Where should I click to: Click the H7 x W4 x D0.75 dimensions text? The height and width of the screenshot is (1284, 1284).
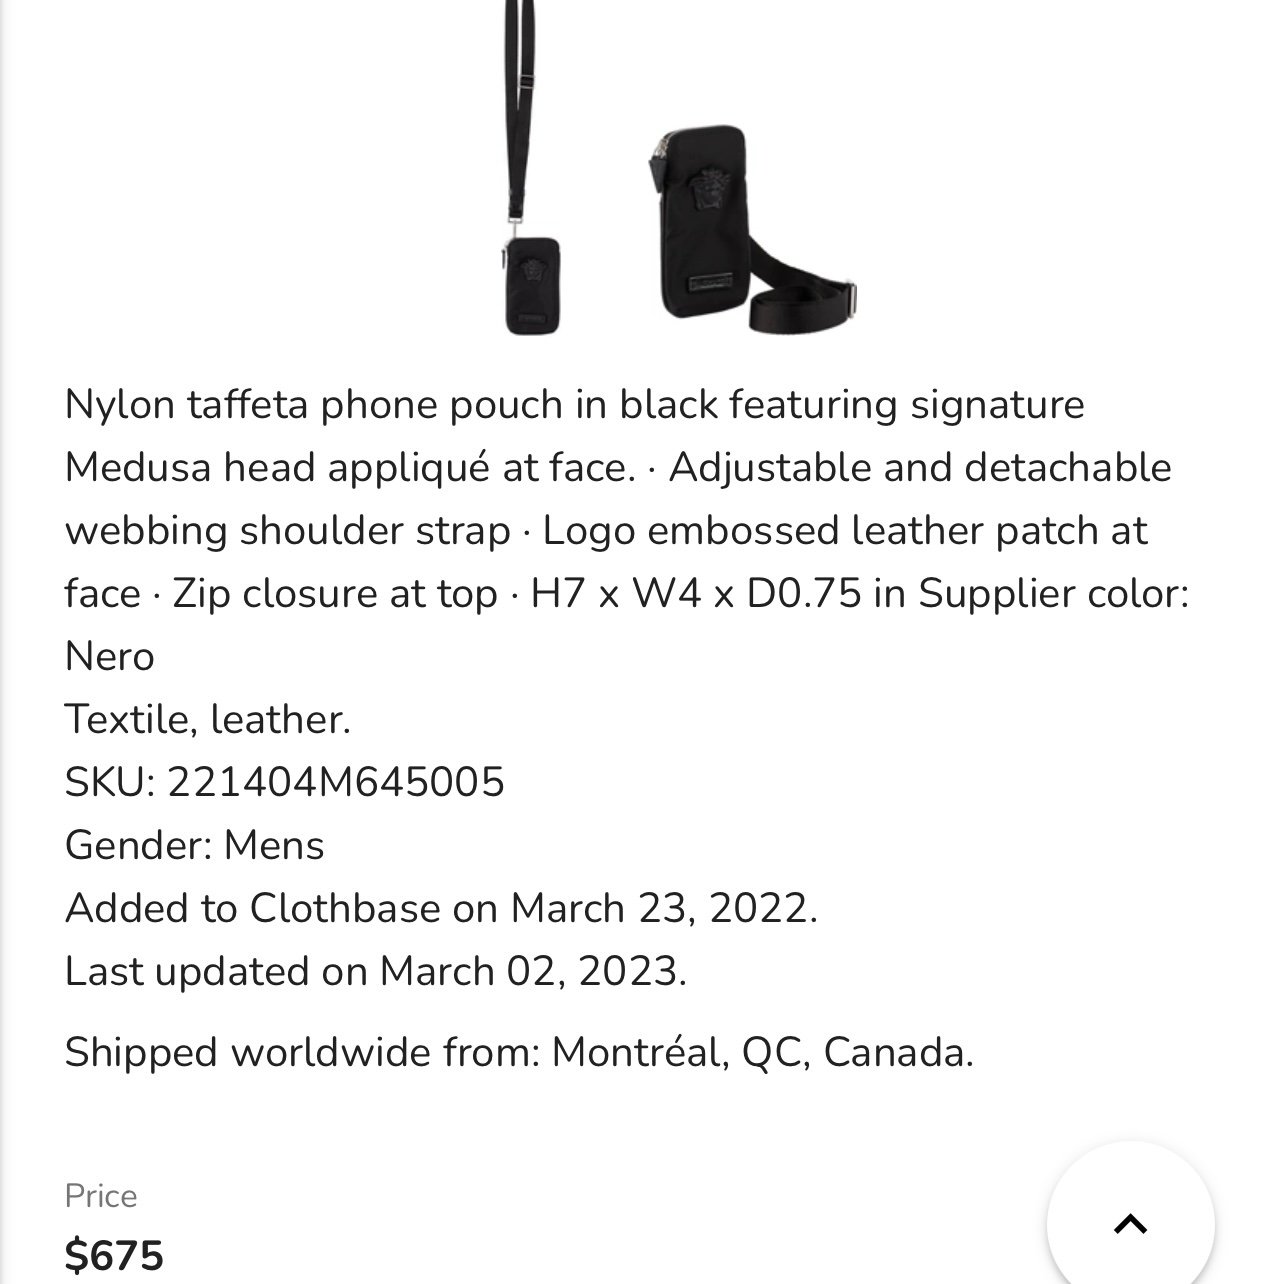[x=696, y=594]
